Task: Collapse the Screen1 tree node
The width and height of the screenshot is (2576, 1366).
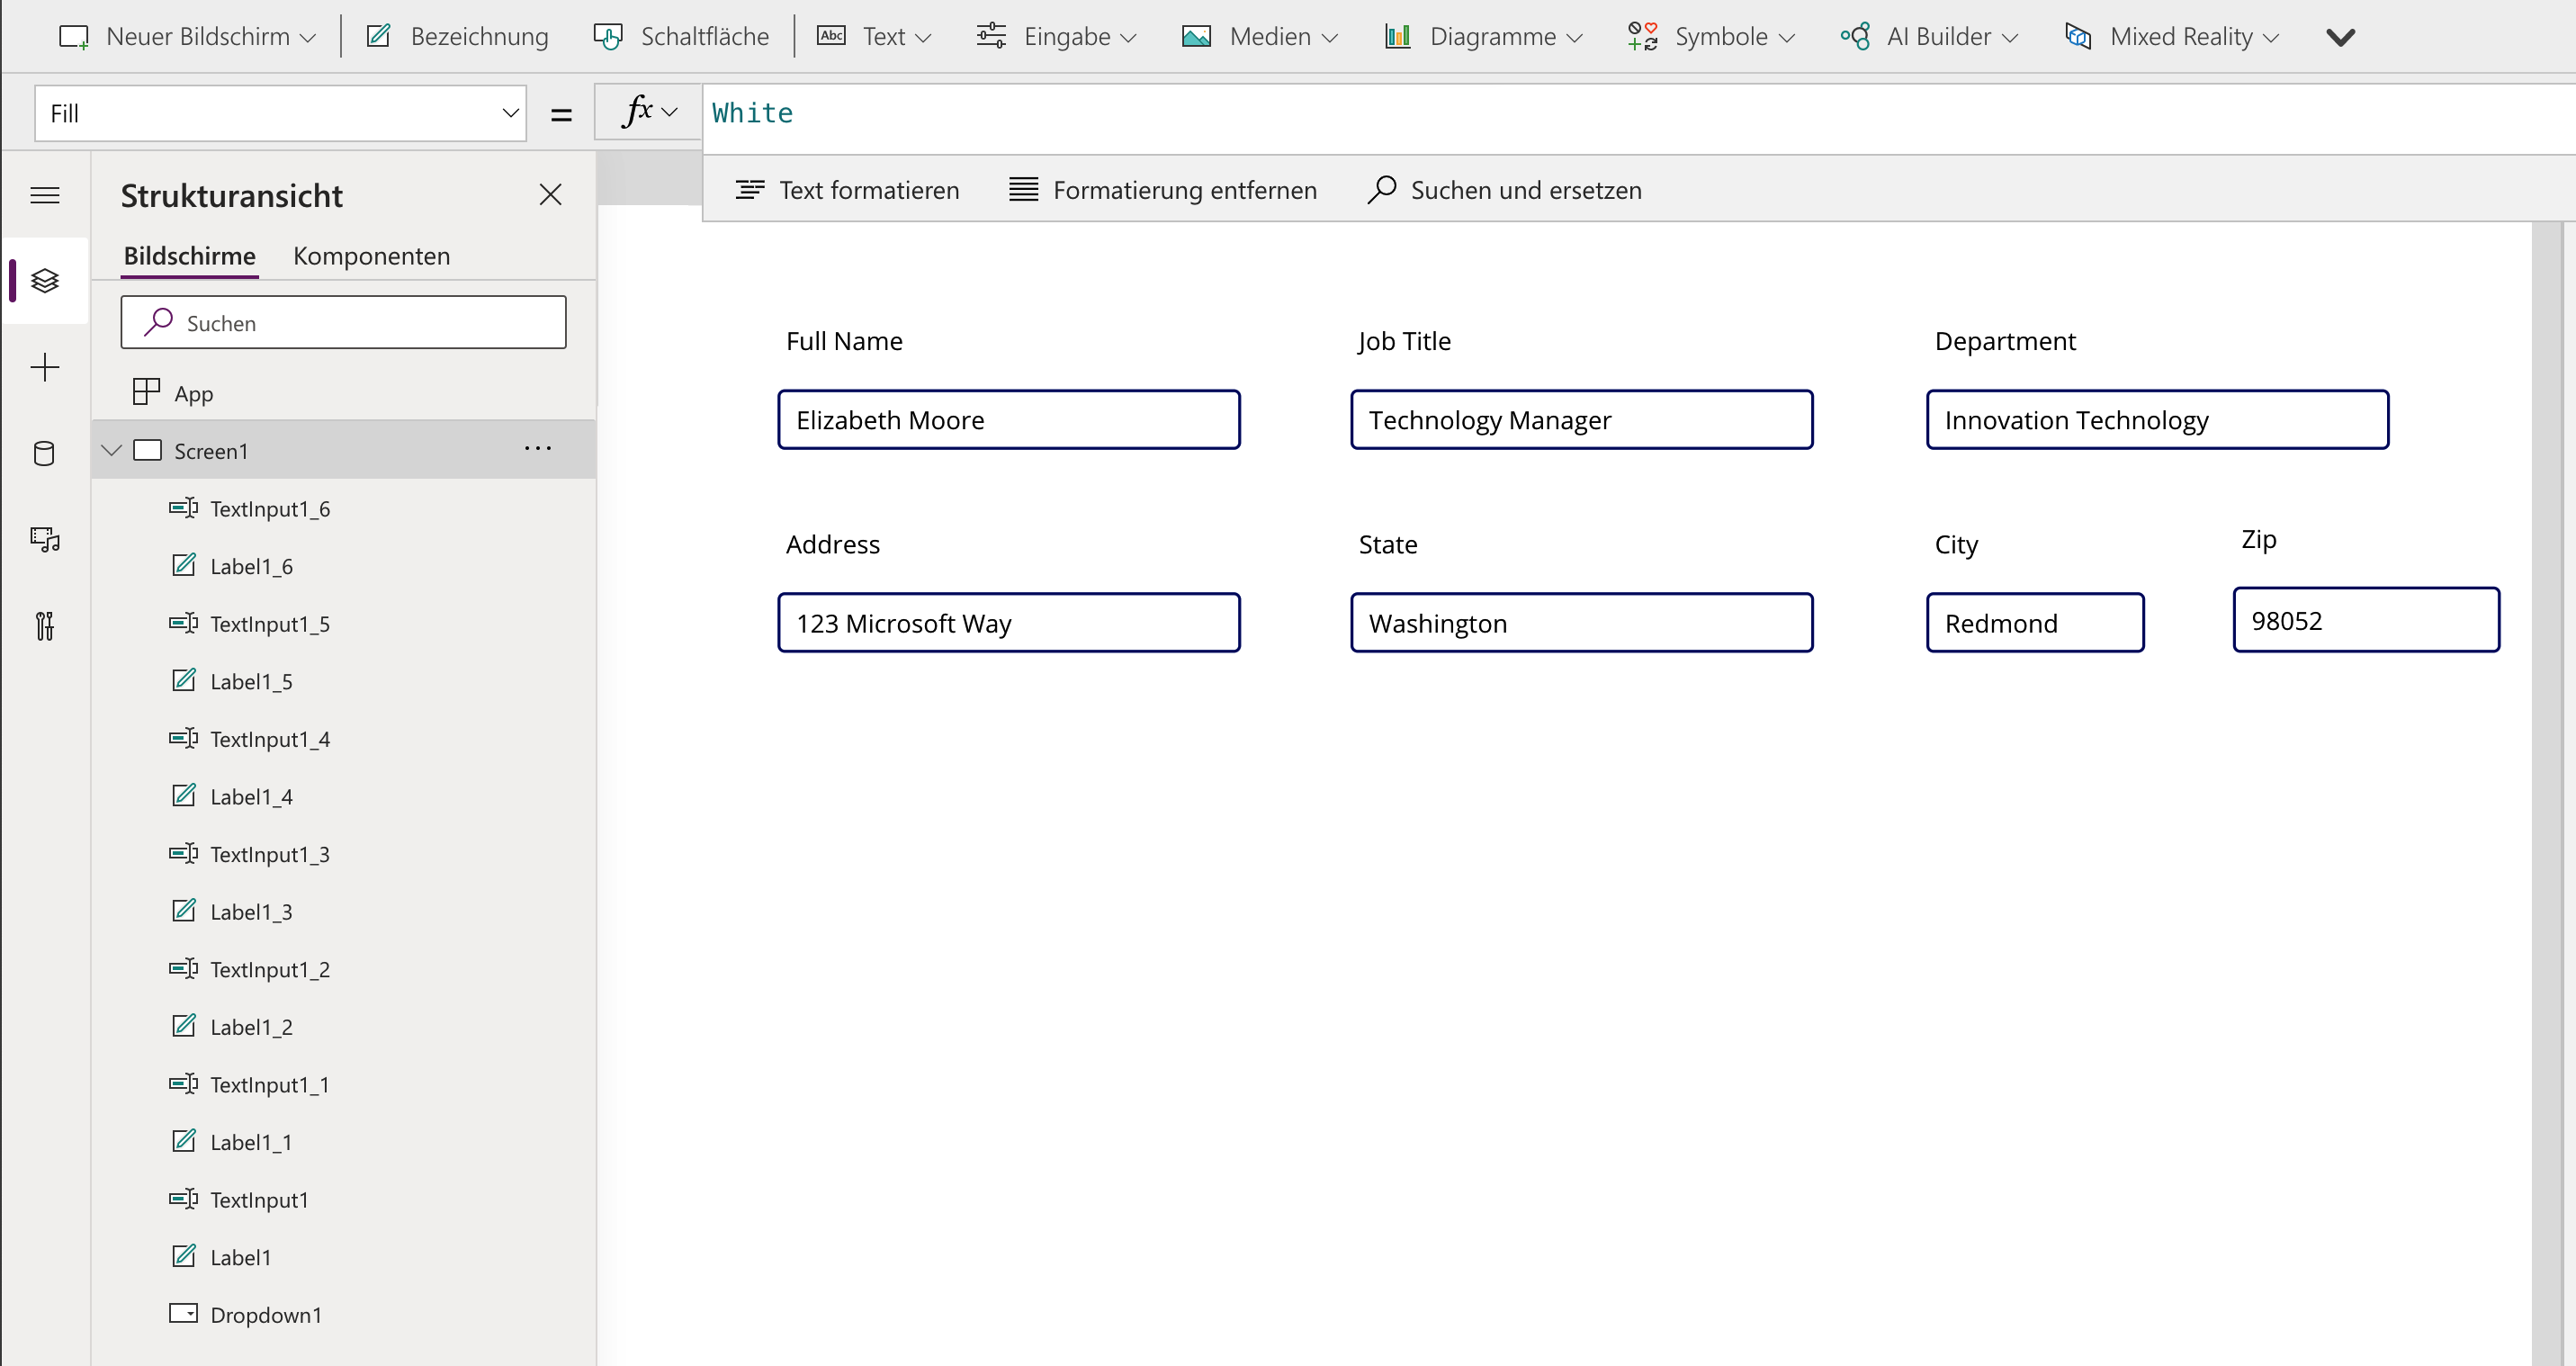Action: (x=112, y=450)
